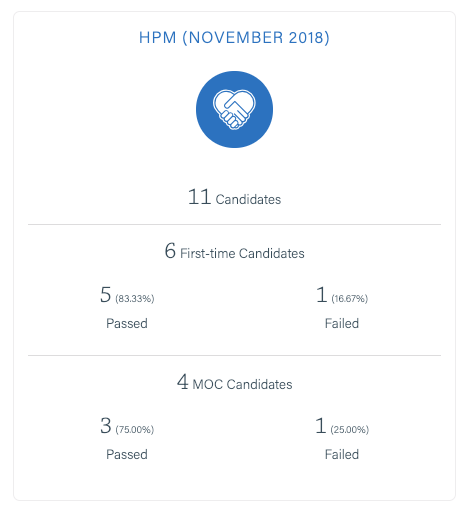Click the handshake heart icon
469x510 pixels.
234,109
